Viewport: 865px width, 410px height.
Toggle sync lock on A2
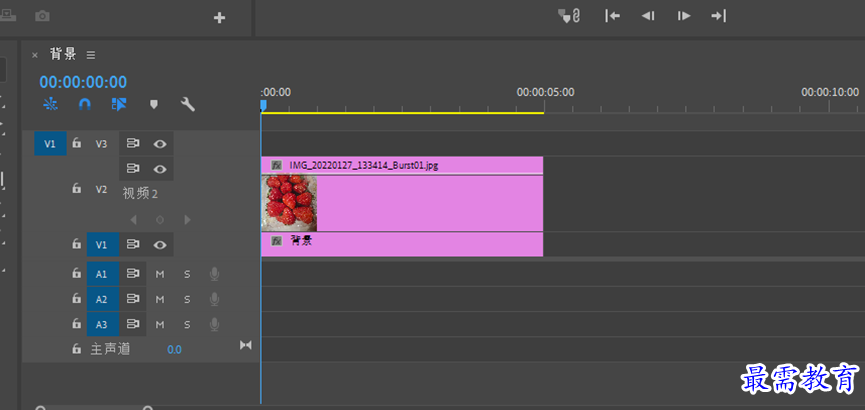[133, 299]
